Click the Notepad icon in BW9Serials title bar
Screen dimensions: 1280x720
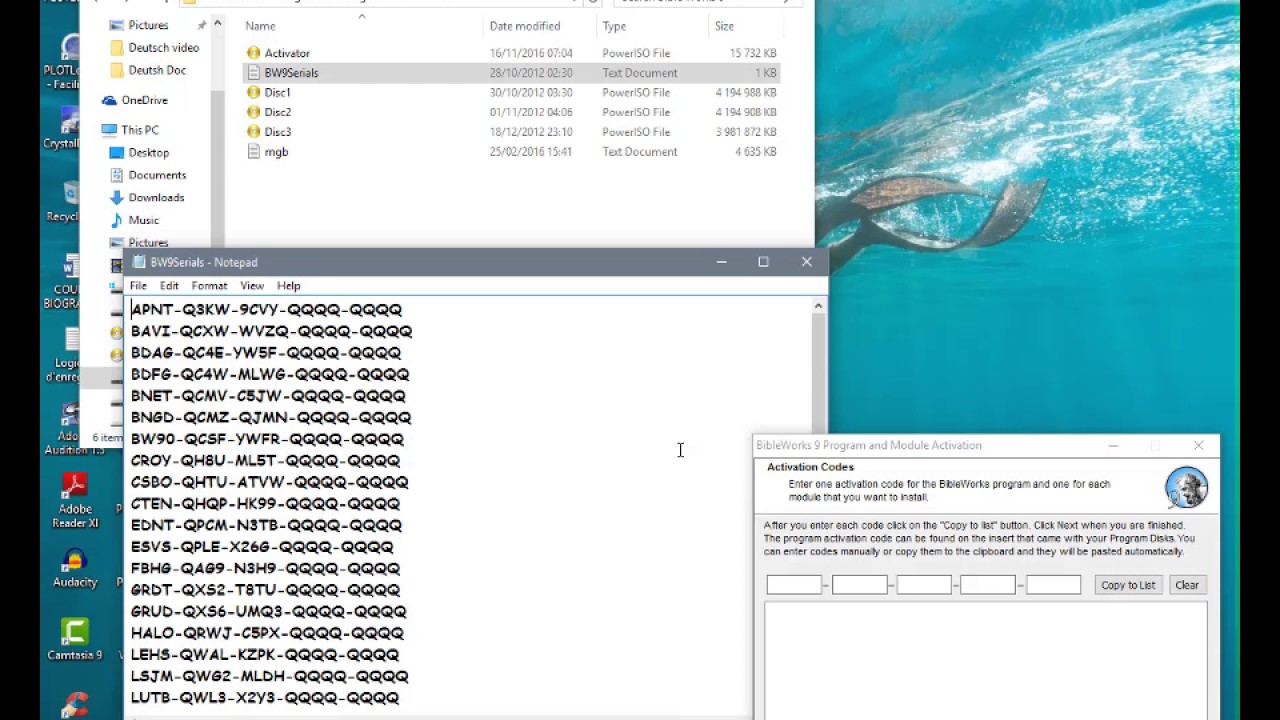pos(139,262)
